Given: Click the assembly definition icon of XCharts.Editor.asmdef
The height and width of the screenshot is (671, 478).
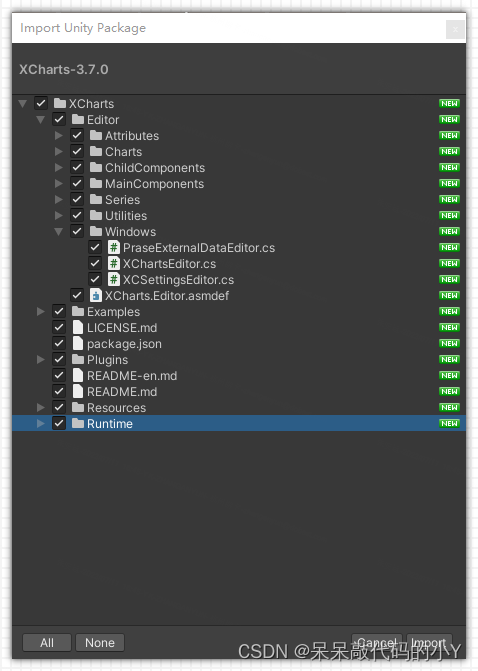Looking at the screenshot, I should (x=95, y=295).
